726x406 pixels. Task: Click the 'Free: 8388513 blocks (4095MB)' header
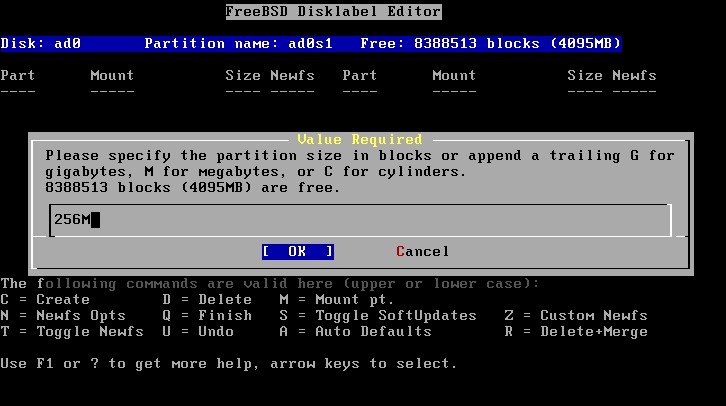[490, 44]
